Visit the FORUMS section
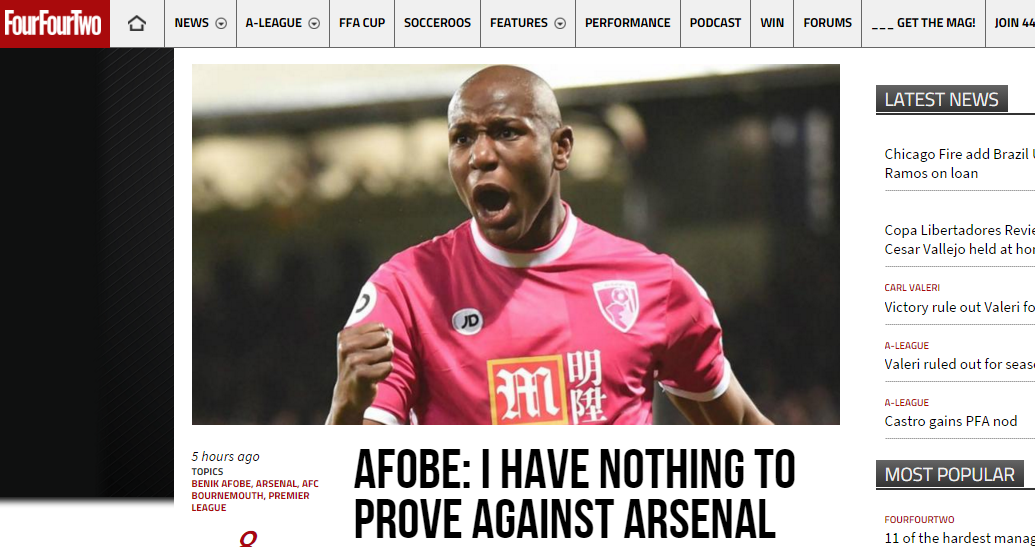Image resolution: width=1035 pixels, height=547 pixels. point(828,23)
